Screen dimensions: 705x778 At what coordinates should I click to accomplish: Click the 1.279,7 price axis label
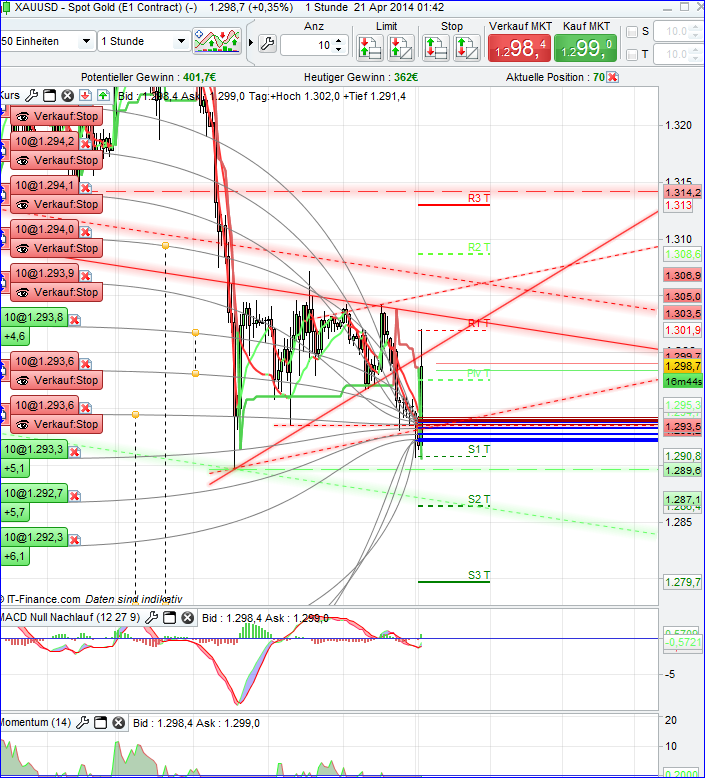683,582
